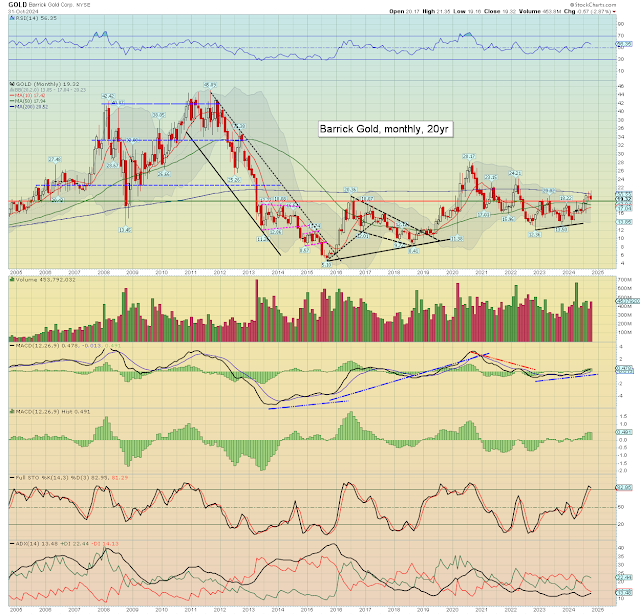Click the Barrick Gold, monthly, 20yr annotation box
The image size is (640, 614).
[x=385, y=129]
